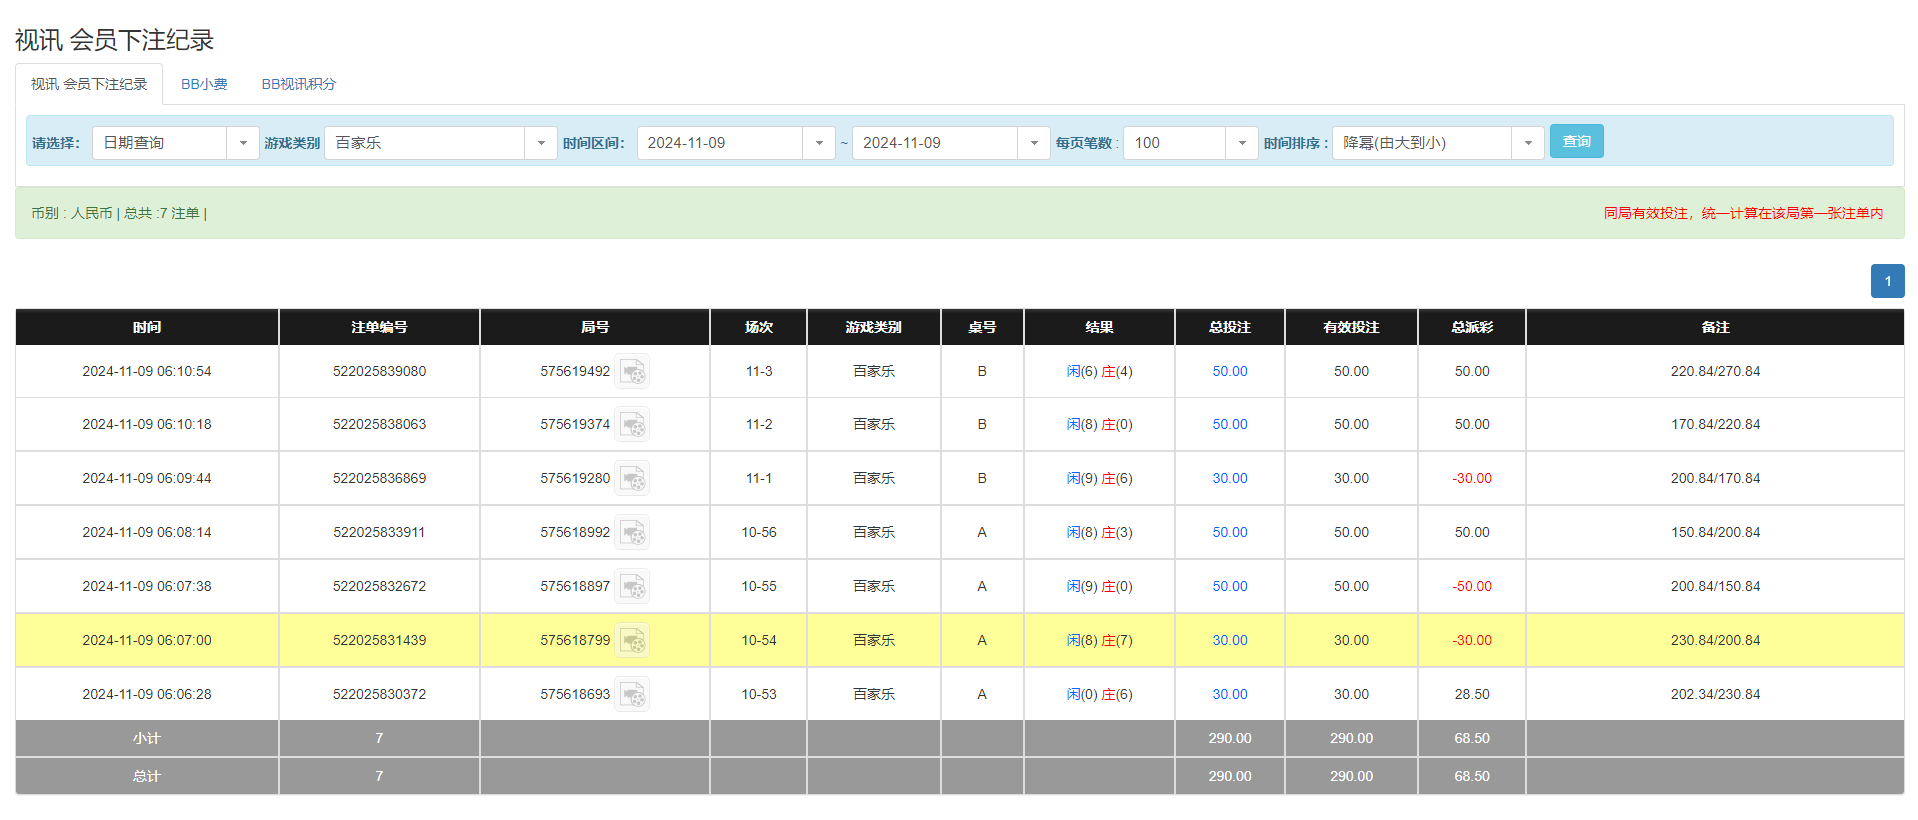1918x820 pixels.
Task: Open the end date dropdown arrow
Action: 1033,143
